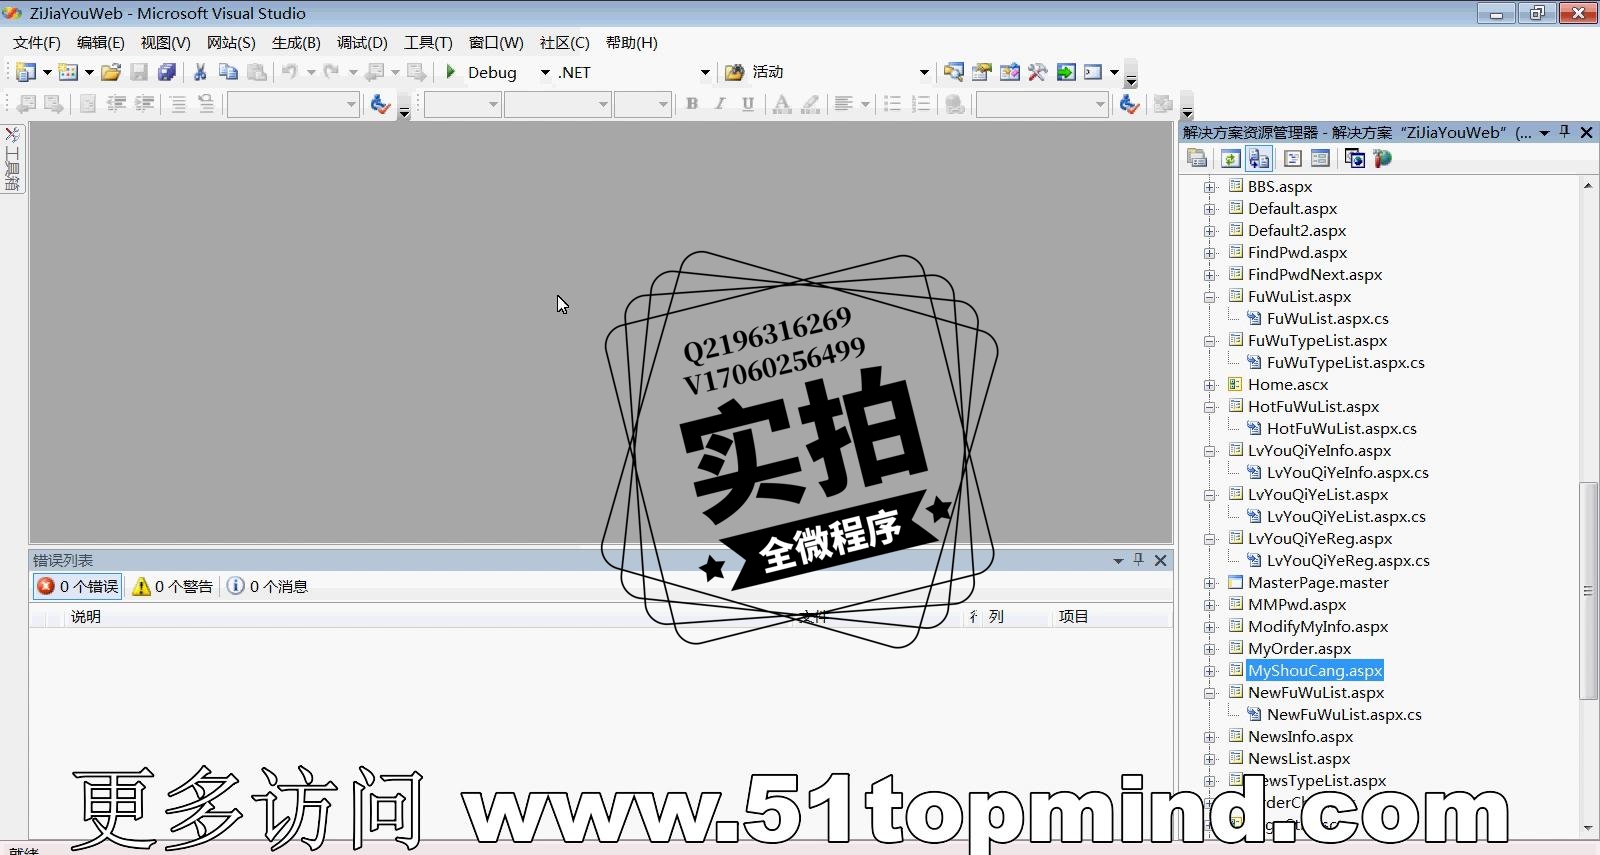Start debugging with the green play icon
The height and width of the screenshot is (855, 1600).
click(451, 72)
